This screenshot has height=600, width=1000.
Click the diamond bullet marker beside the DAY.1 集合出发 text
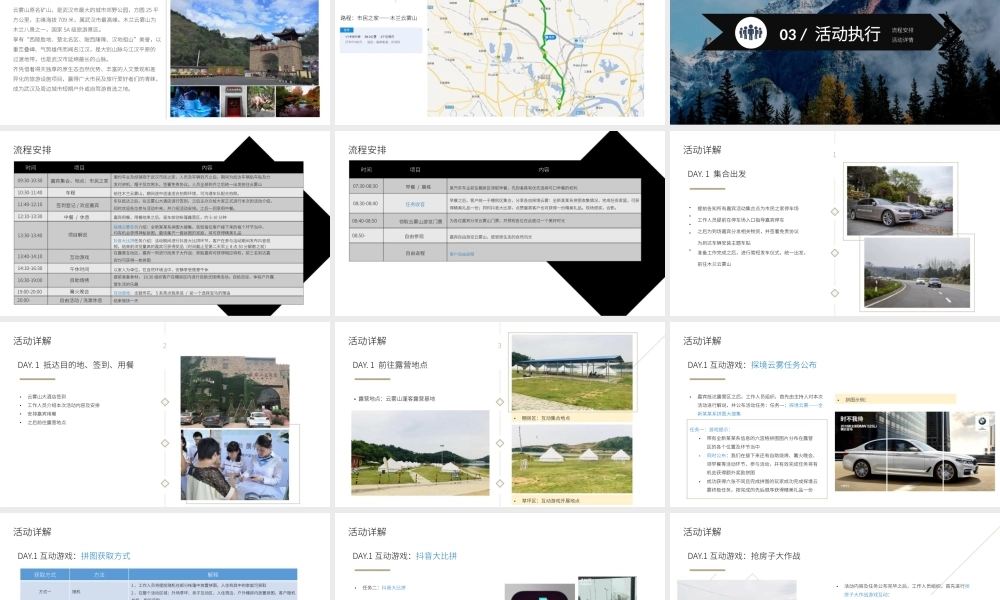(x=834, y=212)
